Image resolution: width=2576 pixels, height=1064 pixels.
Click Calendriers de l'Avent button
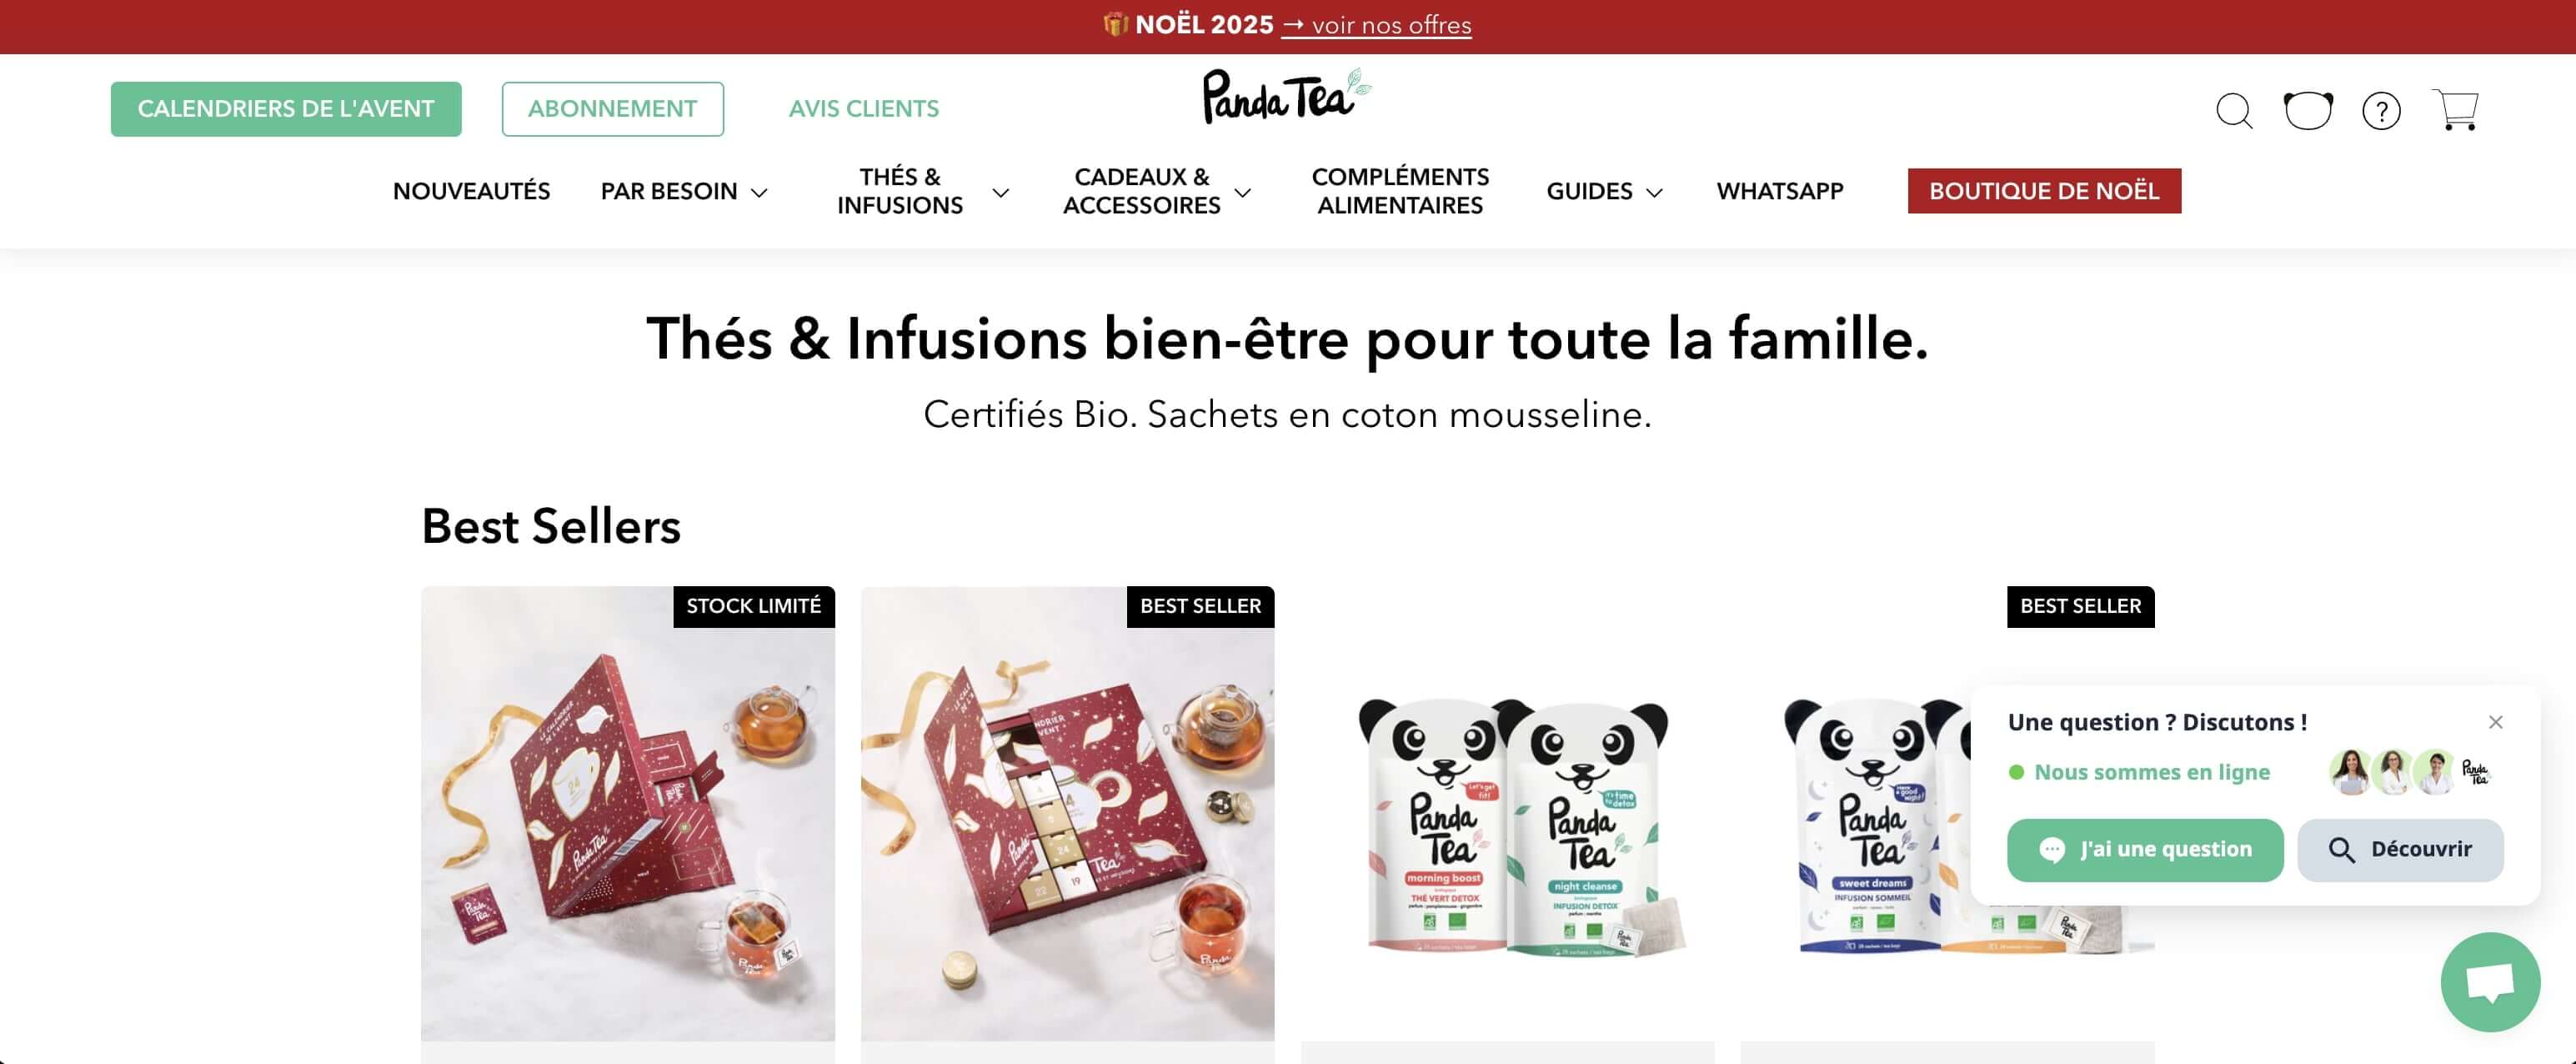pyautogui.click(x=286, y=109)
